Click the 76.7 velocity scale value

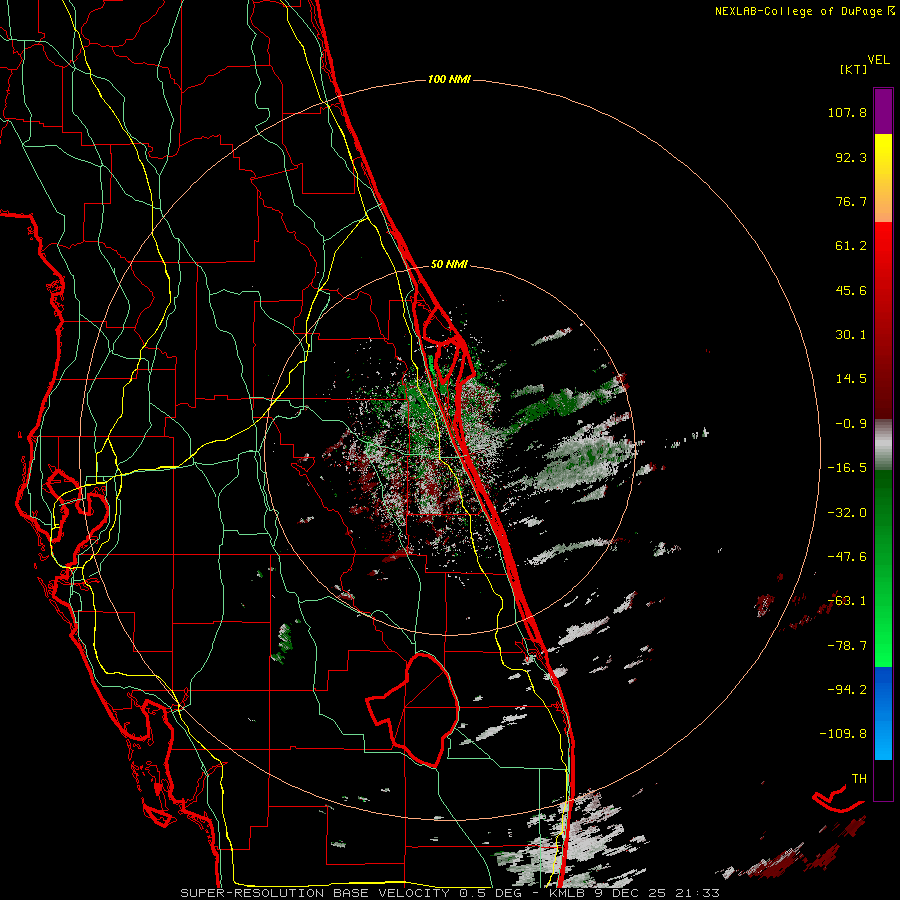[851, 201]
